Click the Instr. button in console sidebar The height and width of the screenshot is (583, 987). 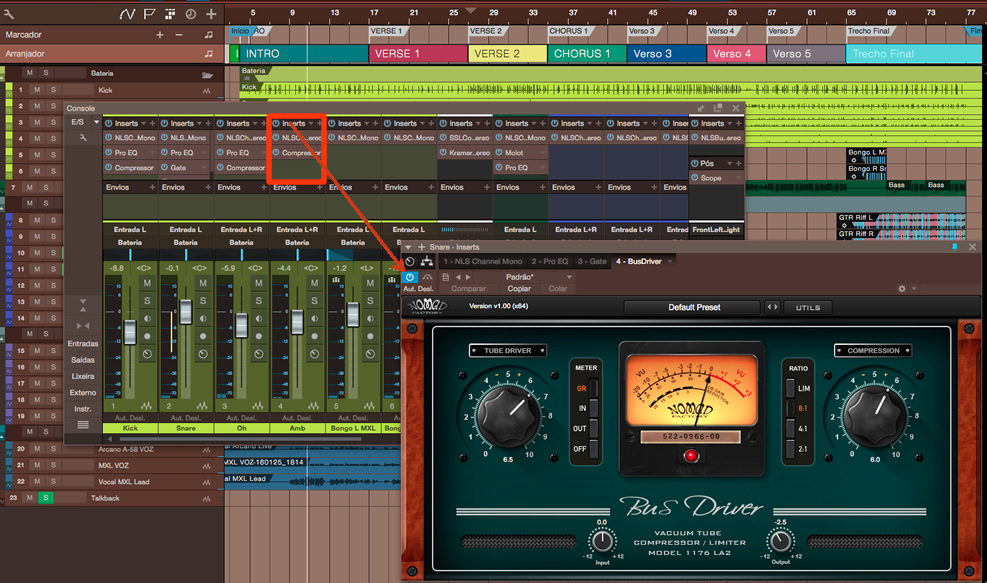(83, 409)
